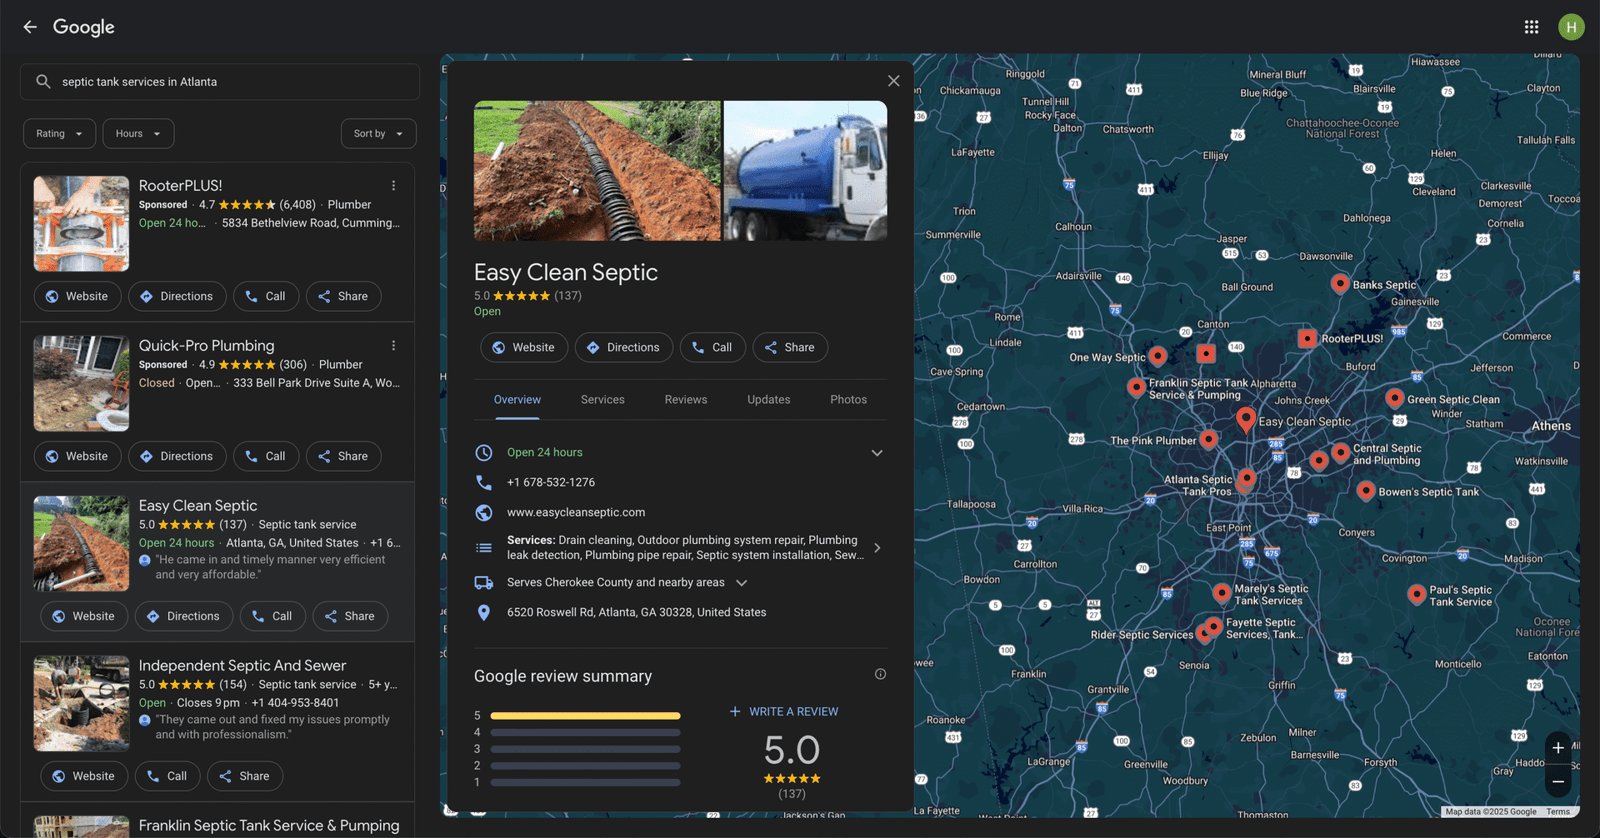This screenshot has height=838, width=1600.
Task: Share the RooterPLUS! listing
Action: coord(343,296)
